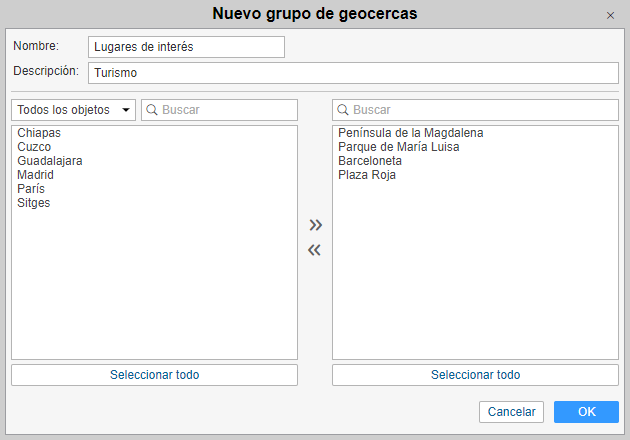Open the Todos los objetos dropdown
The height and width of the screenshot is (440, 630).
coord(74,110)
